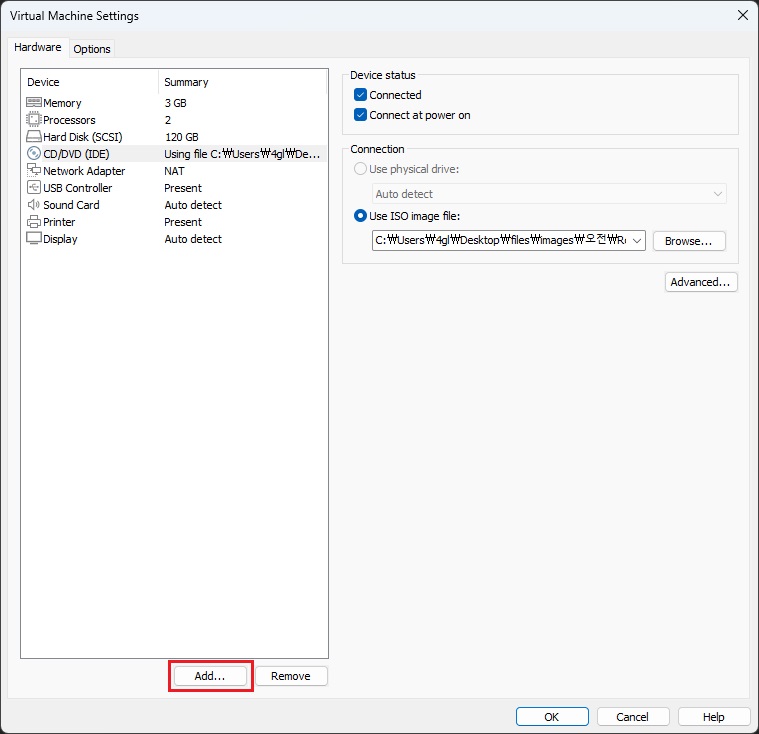Viewport: 759px width, 734px height.
Task: Switch to the Hardware tab
Action: pos(38,47)
